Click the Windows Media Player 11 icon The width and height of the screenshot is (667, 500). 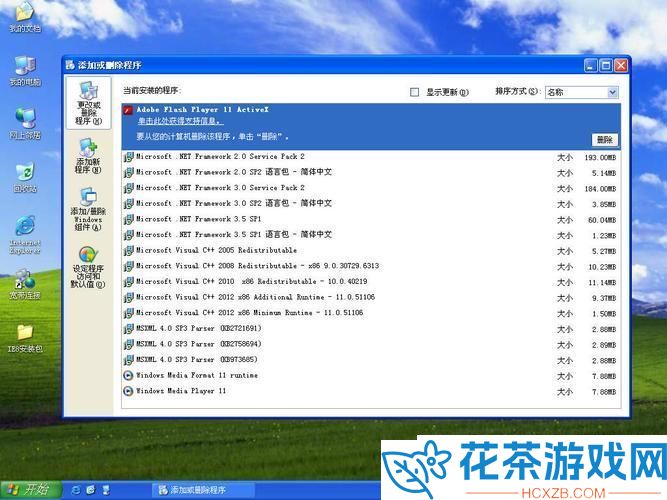click(x=128, y=391)
